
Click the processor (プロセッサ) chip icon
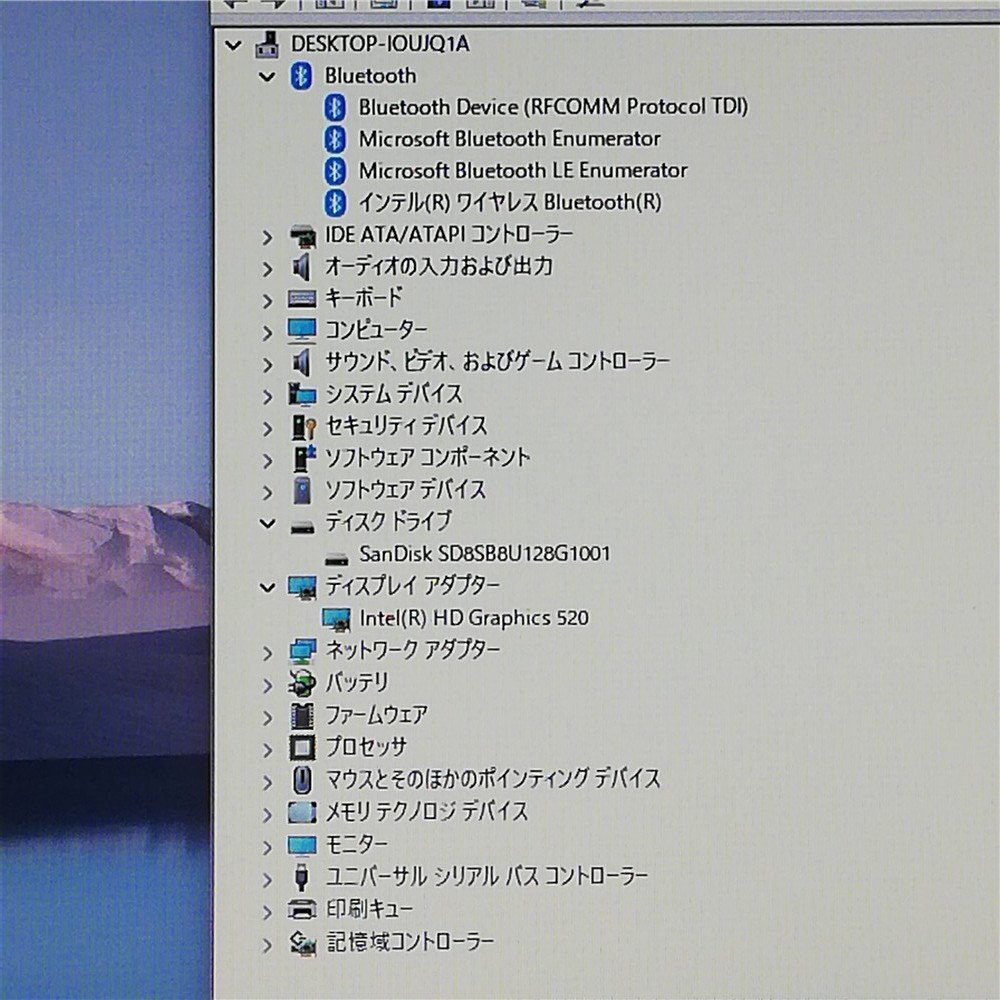click(300, 747)
